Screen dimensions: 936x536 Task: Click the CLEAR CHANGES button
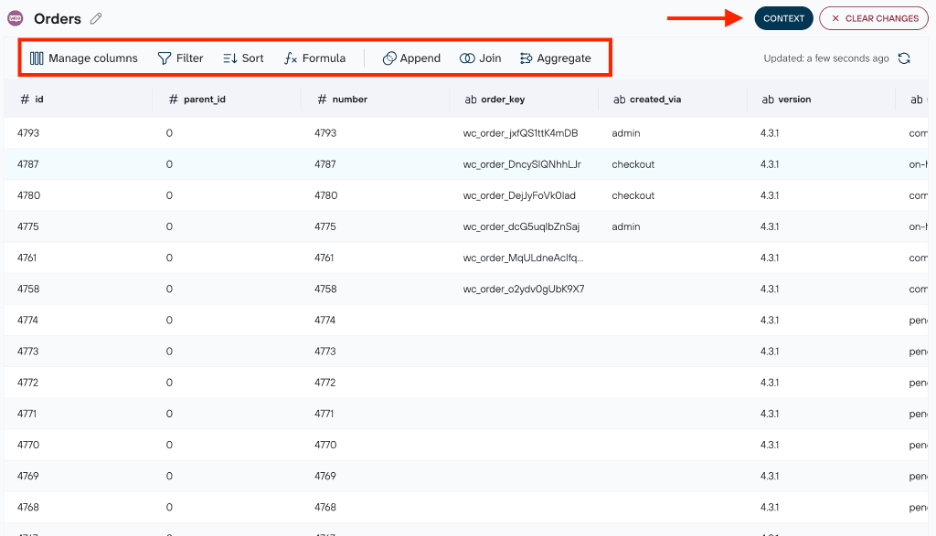[x=874, y=19]
